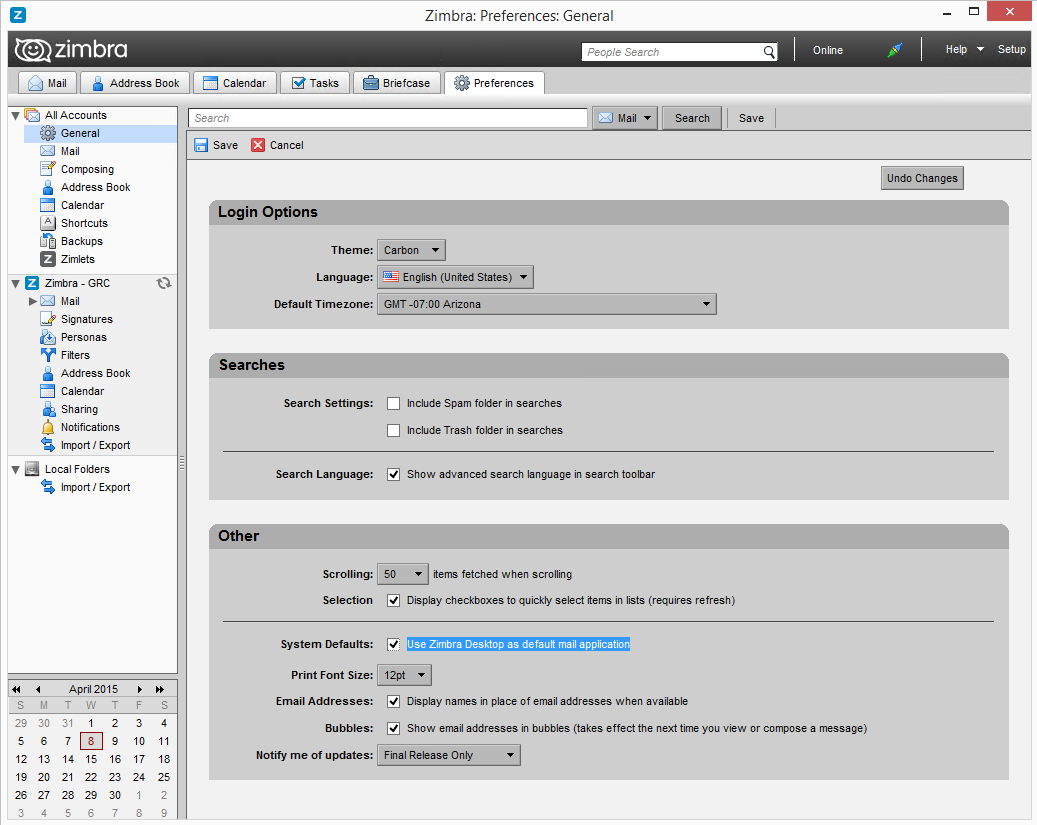
Task: Toggle Show email addresses in bubbles checkbox
Action: [x=394, y=728]
